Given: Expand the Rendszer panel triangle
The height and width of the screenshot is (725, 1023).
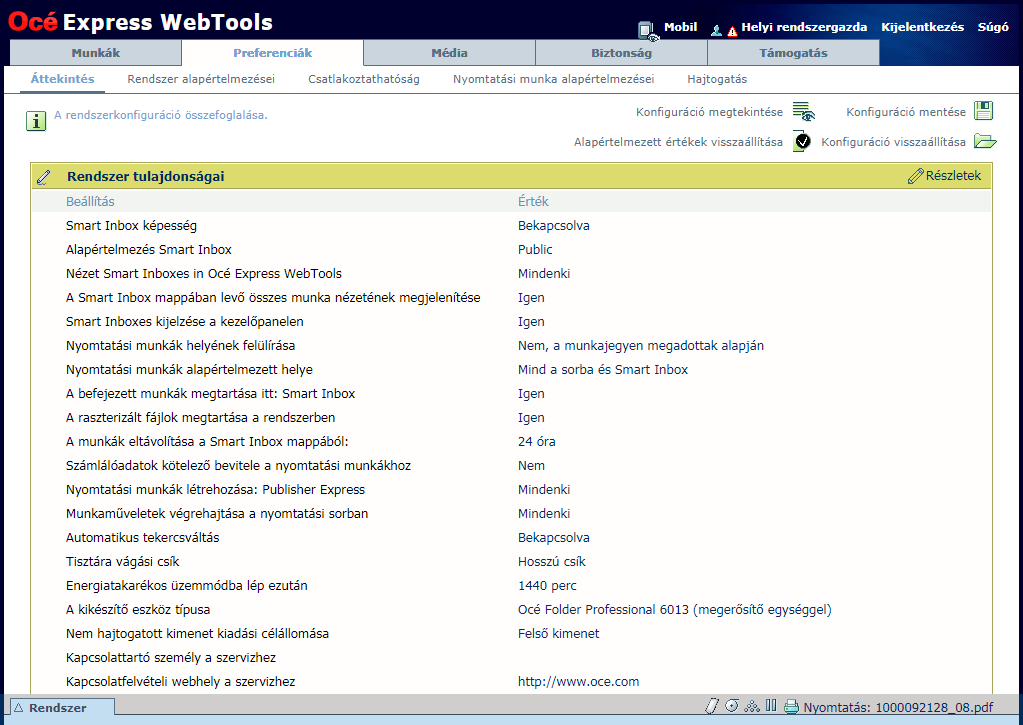Looking at the screenshot, I should point(19,707).
